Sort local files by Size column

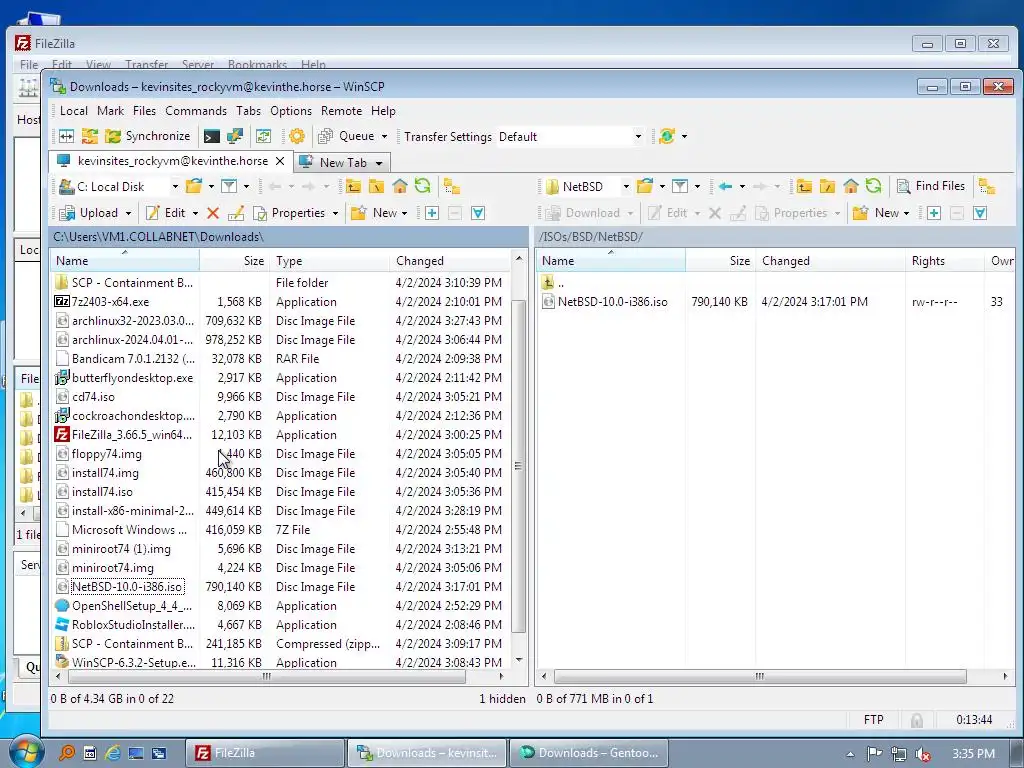pyautogui.click(x=235, y=261)
